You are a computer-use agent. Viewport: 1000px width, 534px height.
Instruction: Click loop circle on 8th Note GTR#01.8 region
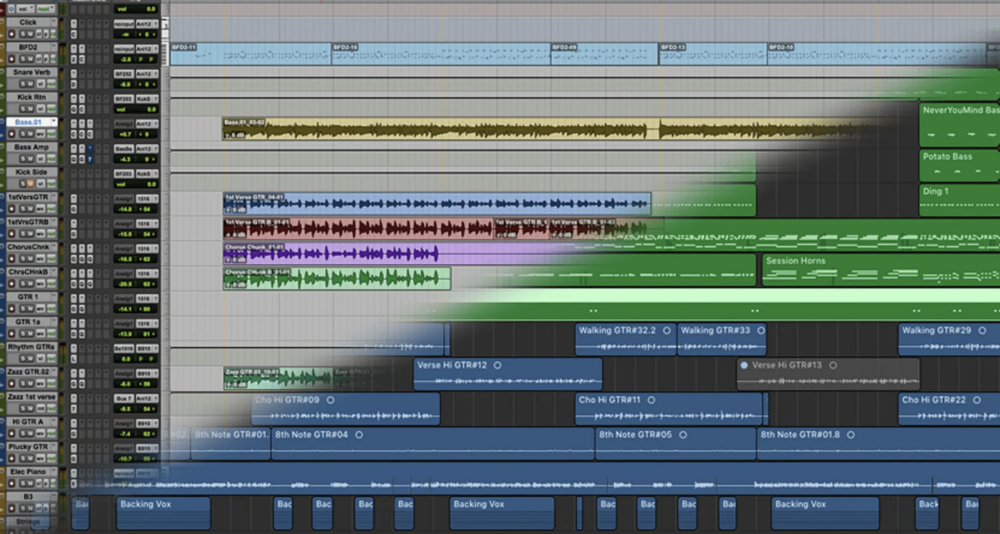[851, 435]
